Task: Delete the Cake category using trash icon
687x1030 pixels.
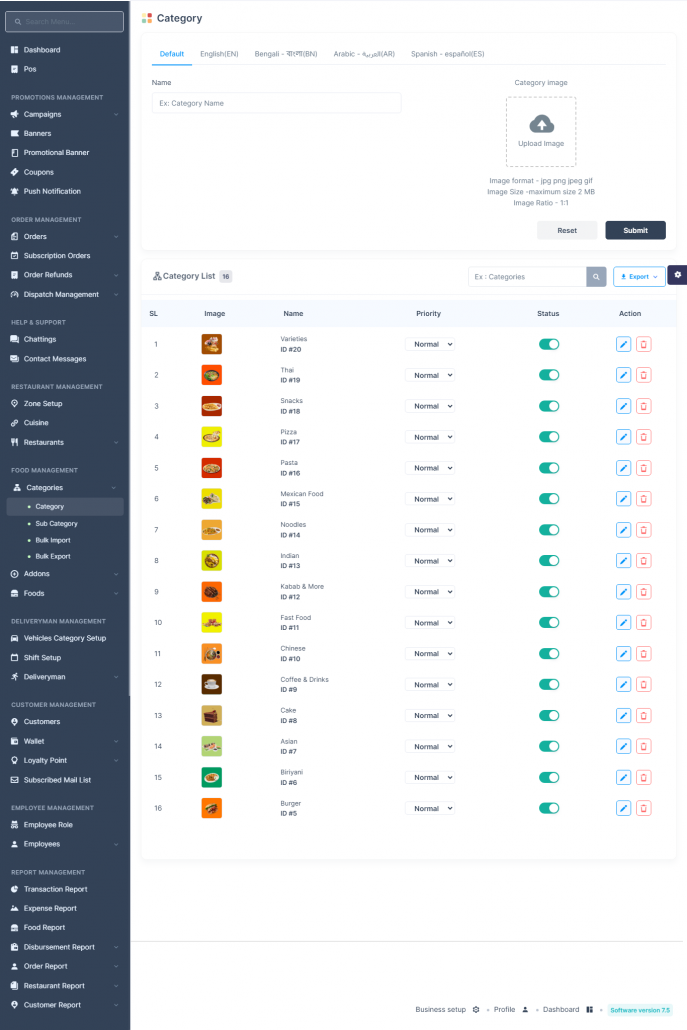Action: coord(643,716)
